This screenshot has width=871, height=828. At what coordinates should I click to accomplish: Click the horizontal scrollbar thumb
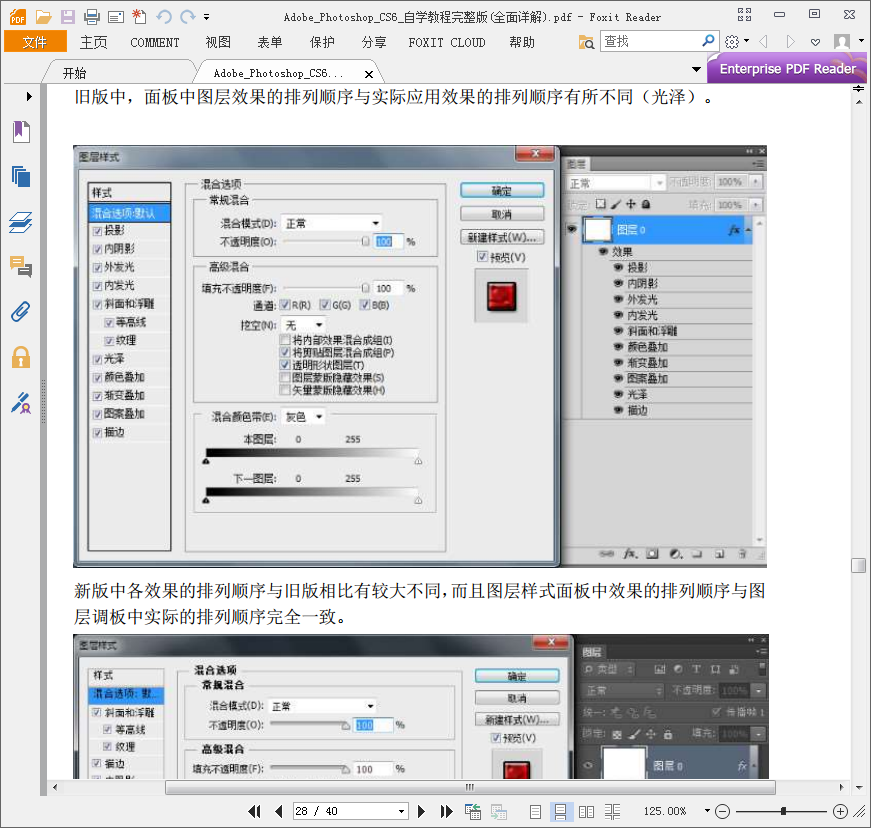(x=470, y=787)
